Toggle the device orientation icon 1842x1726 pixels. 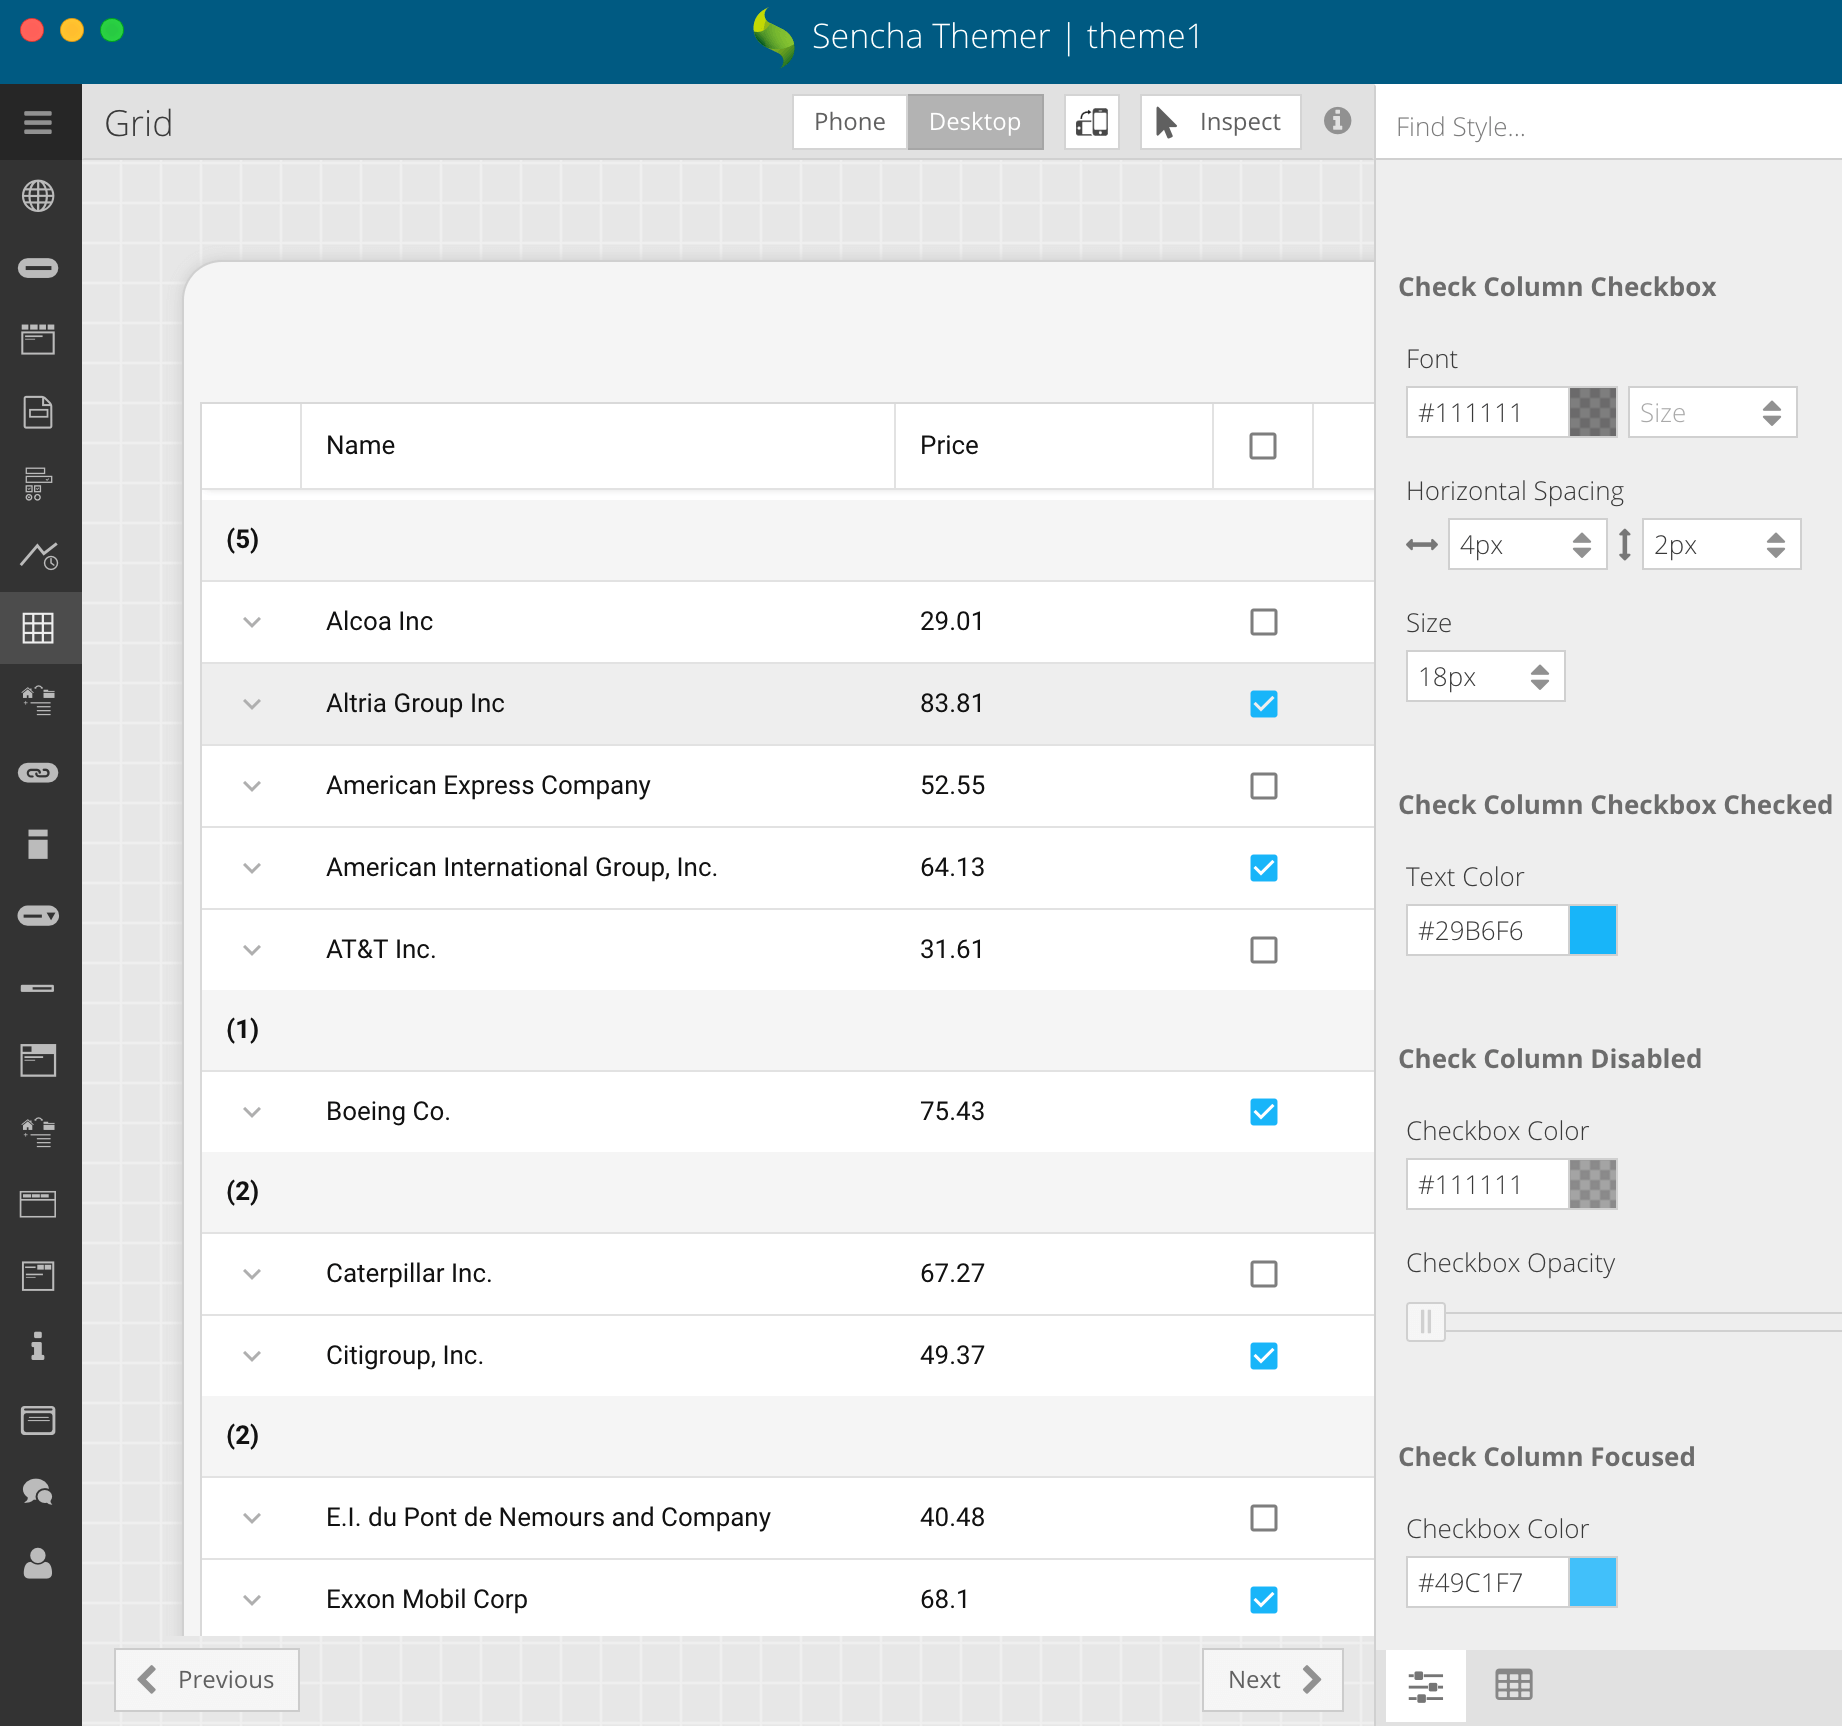pyautogui.click(x=1091, y=122)
